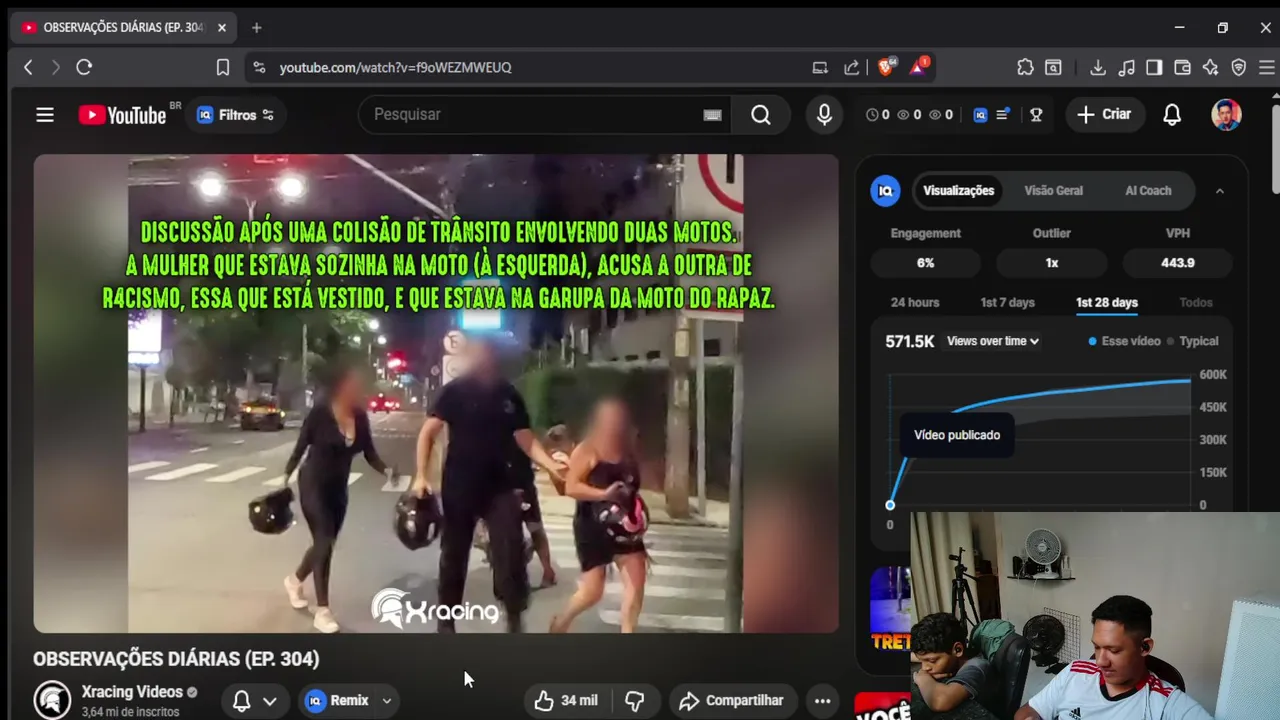Viewport: 1280px width, 720px height.
Task: Open the browser main menu icon
Action: pos(1267,67)
